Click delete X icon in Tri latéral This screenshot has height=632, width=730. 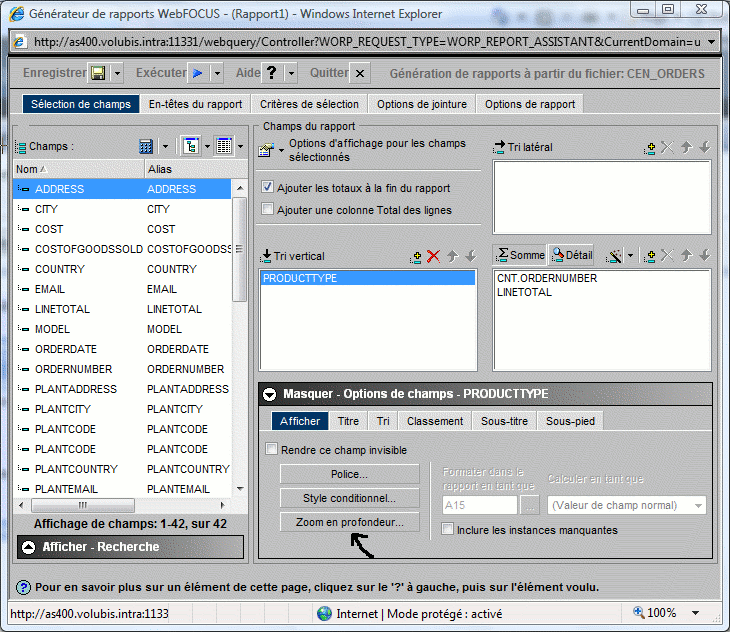click(x=667, y=148)
